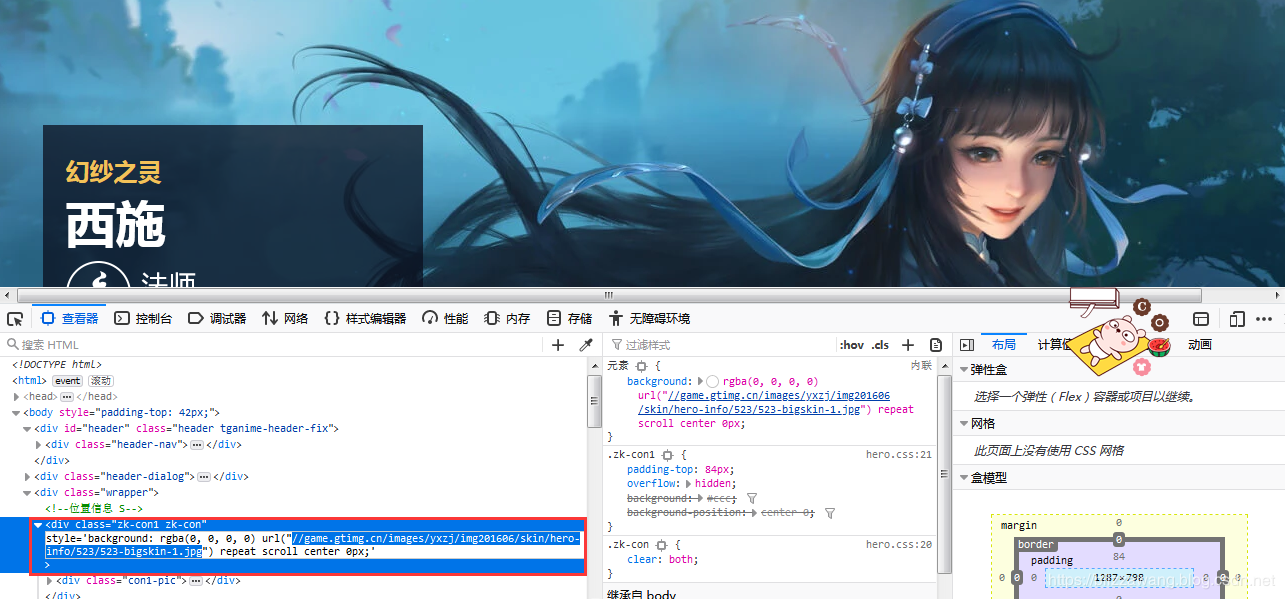
Task: Collapse the body element node
Action: pyautogui.click(x=16, y=413)
